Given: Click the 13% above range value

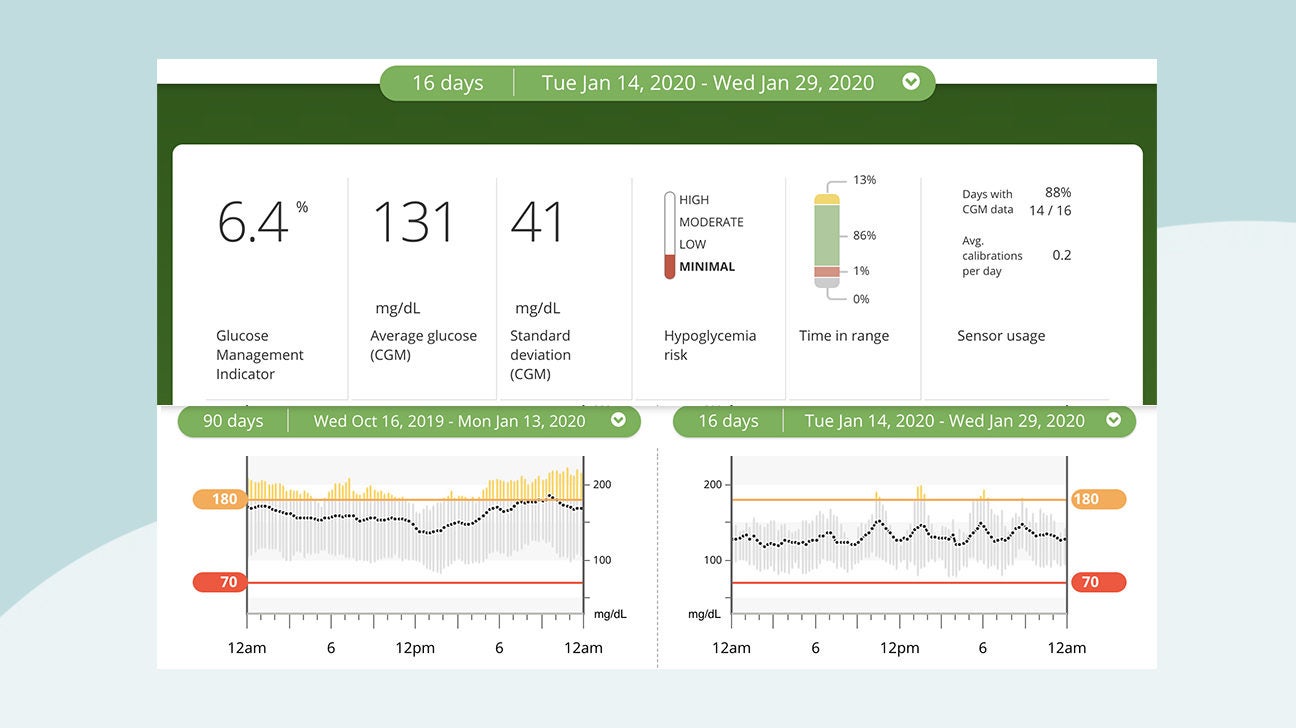Looking at the screenshot, I should pos(864,180).
